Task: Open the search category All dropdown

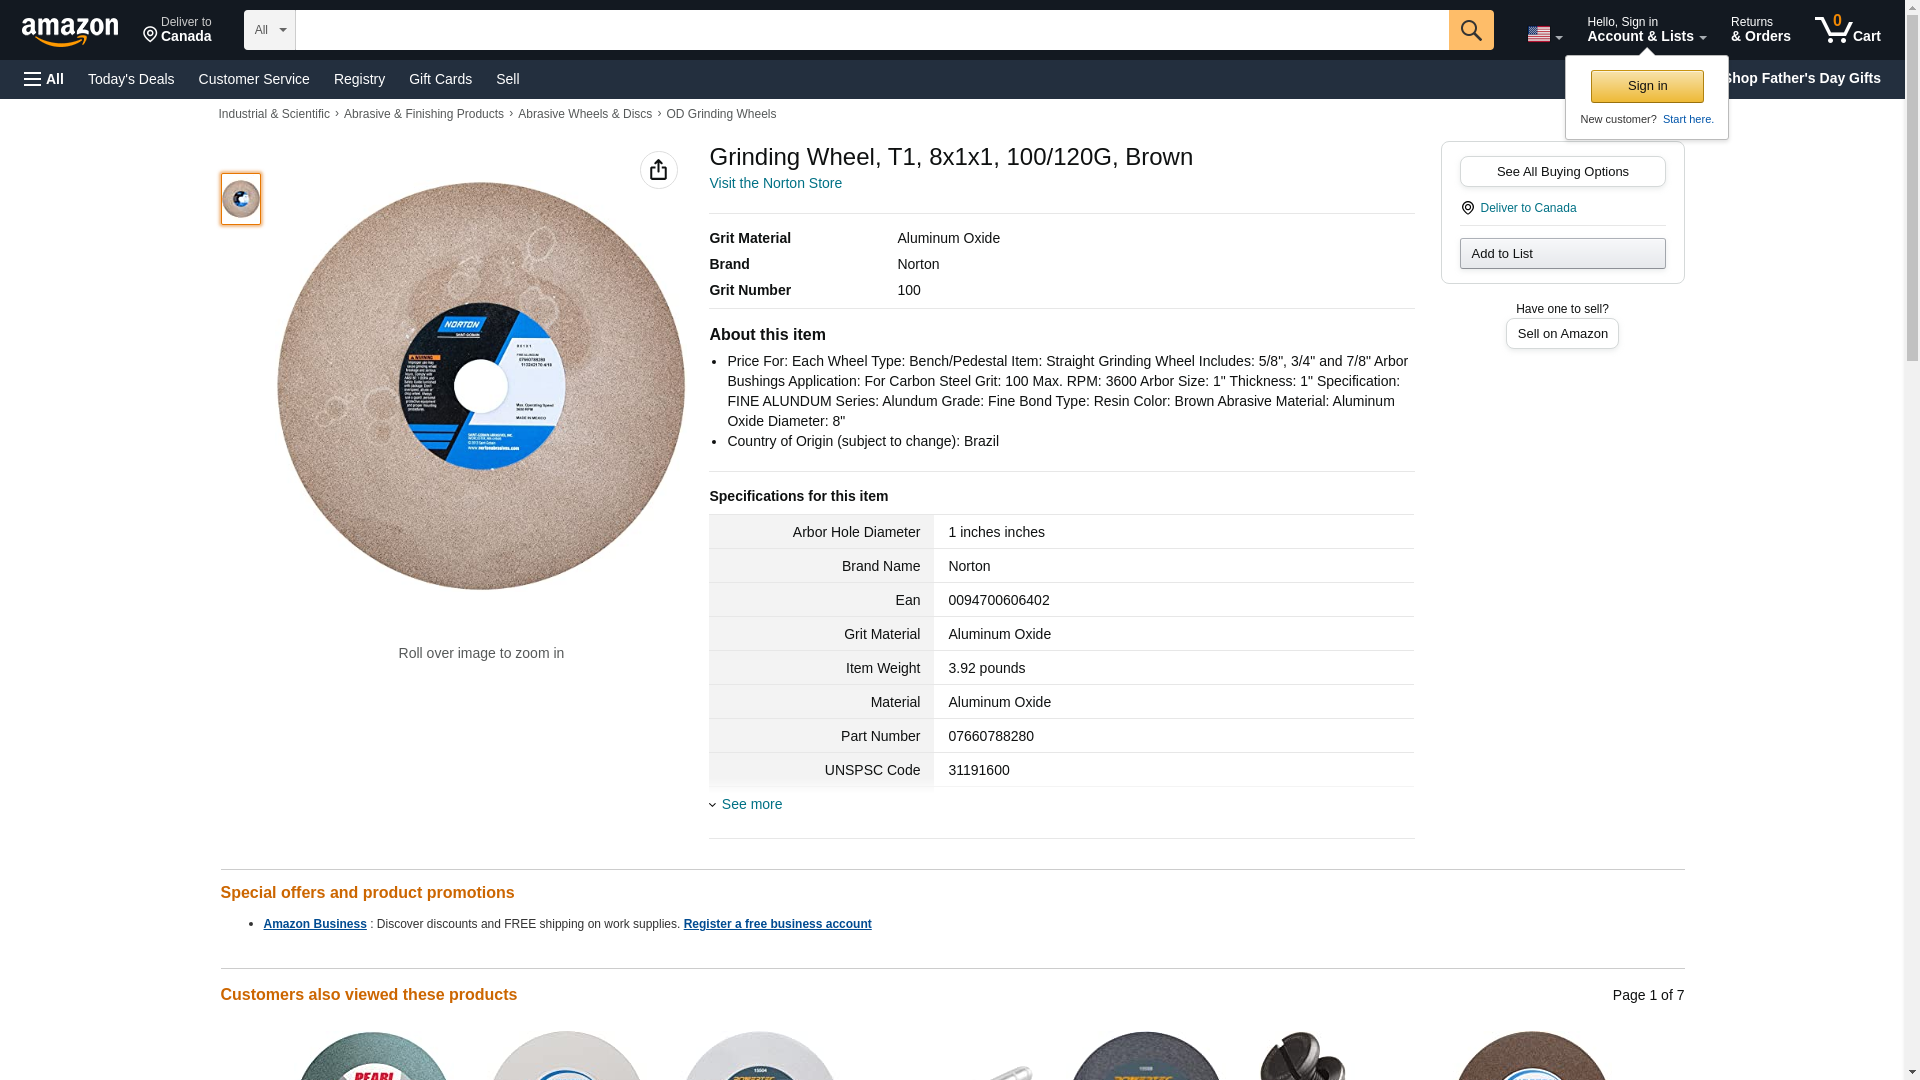Action: tap(269, 30)
